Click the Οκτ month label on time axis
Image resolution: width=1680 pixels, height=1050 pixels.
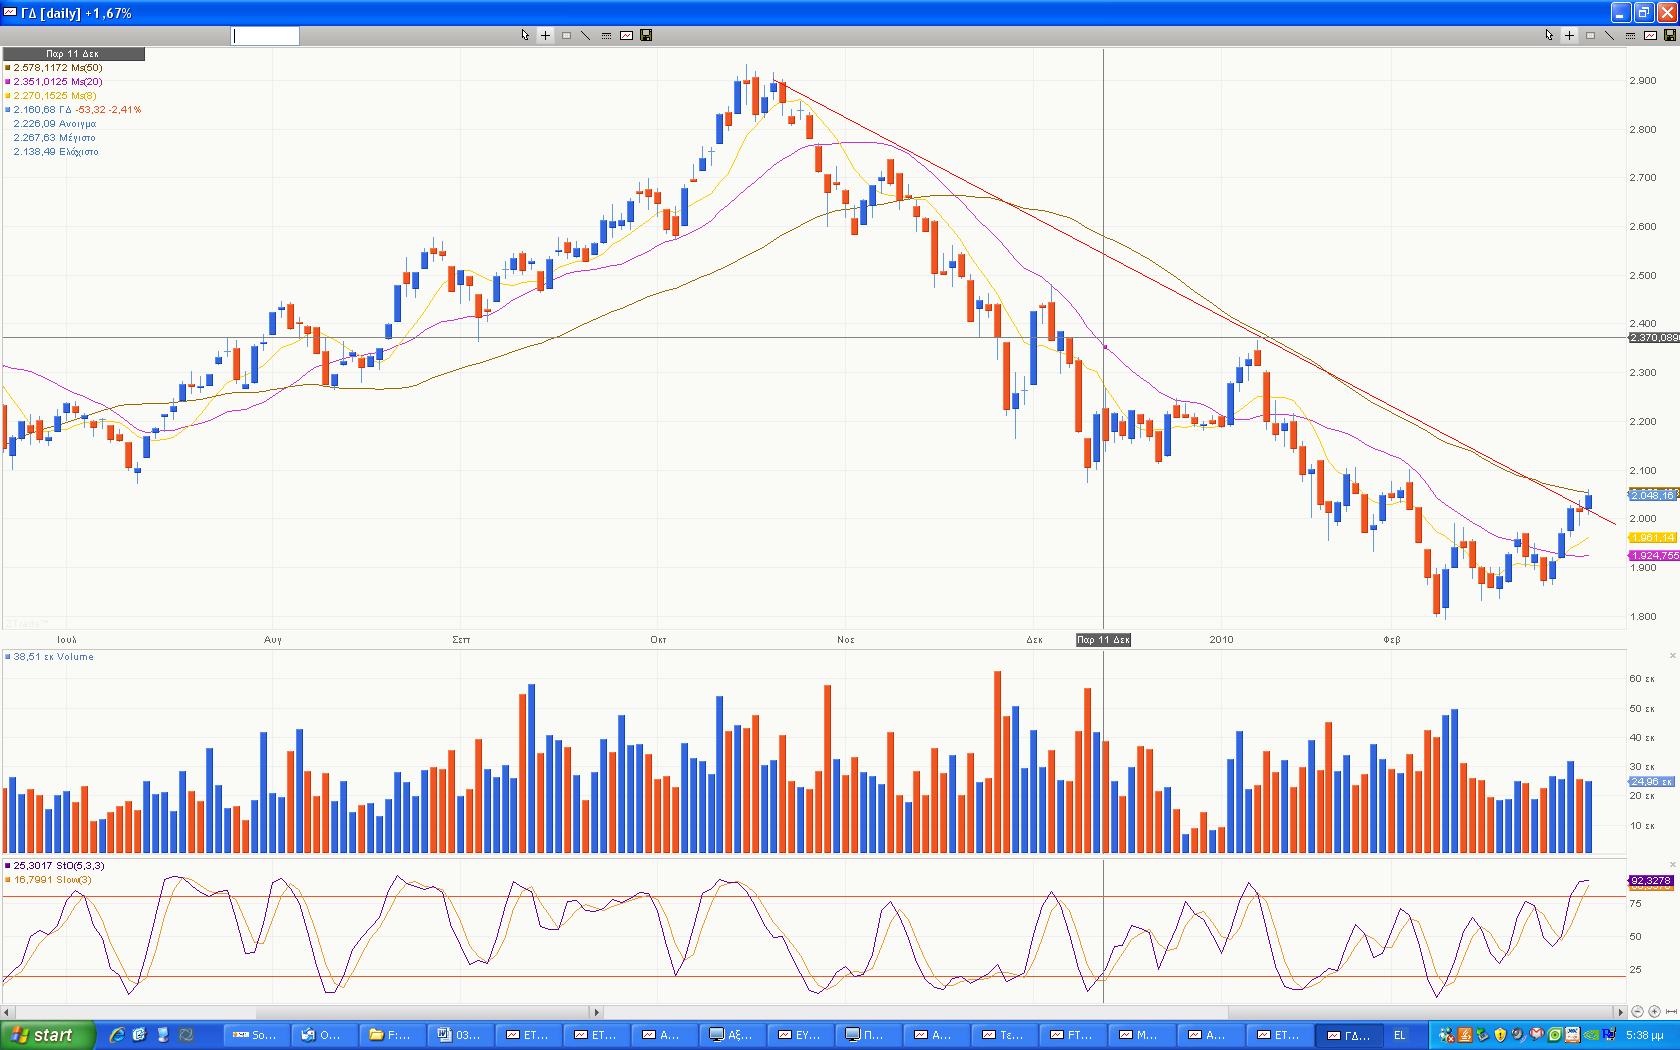click(658, 640)
